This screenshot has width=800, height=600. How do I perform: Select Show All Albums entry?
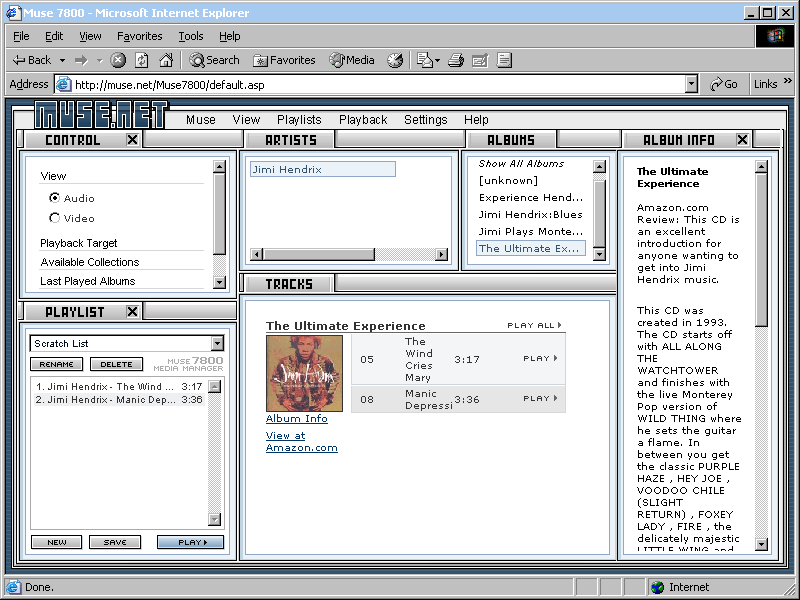coord(521,163)
